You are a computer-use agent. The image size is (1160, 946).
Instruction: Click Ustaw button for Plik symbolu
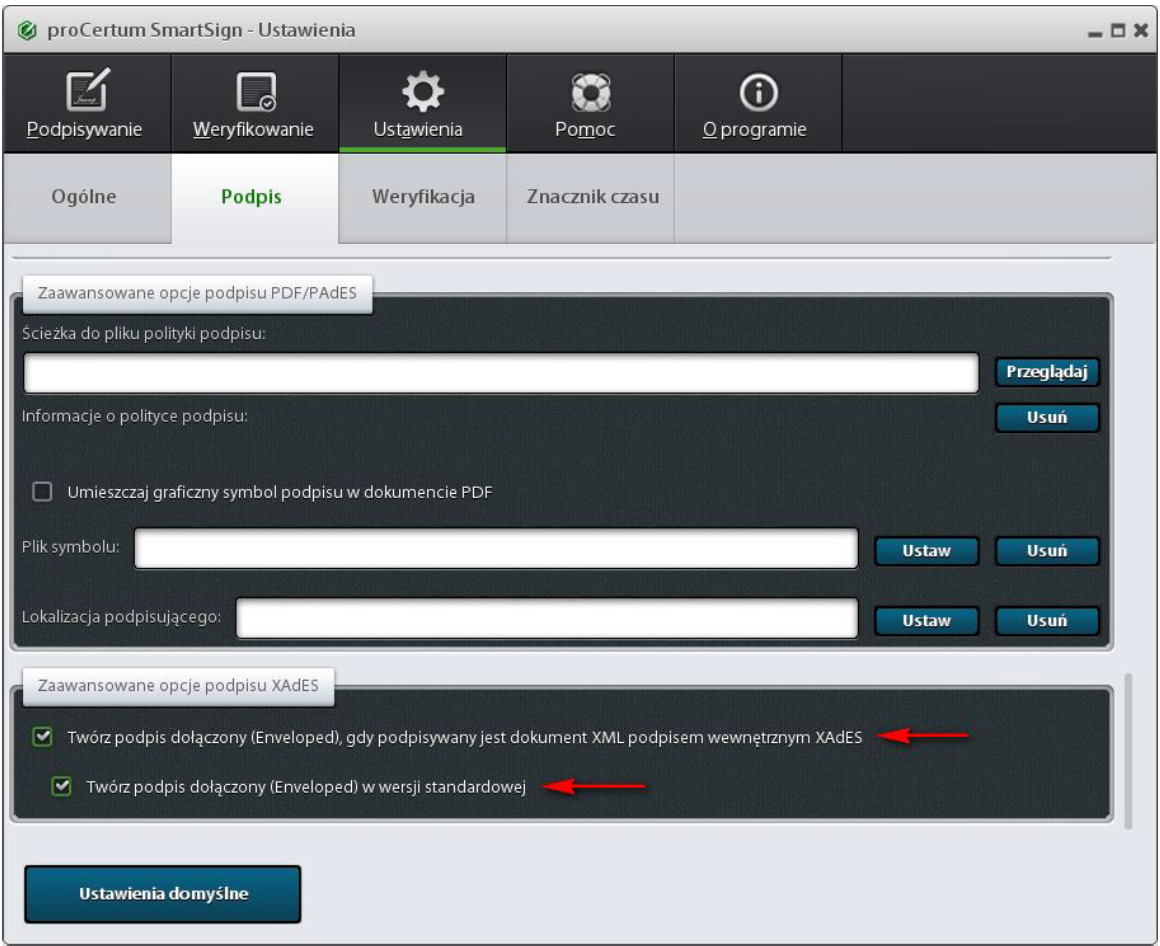pyautogui.click(x=926, y=550)
